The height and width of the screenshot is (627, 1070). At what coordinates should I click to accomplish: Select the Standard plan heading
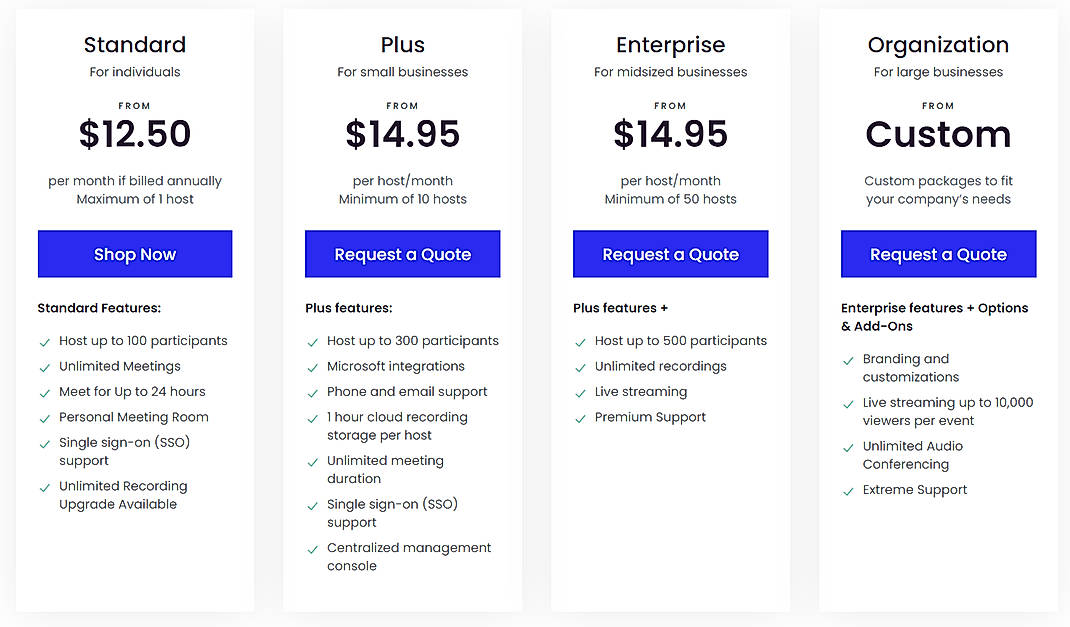[135, 45]
